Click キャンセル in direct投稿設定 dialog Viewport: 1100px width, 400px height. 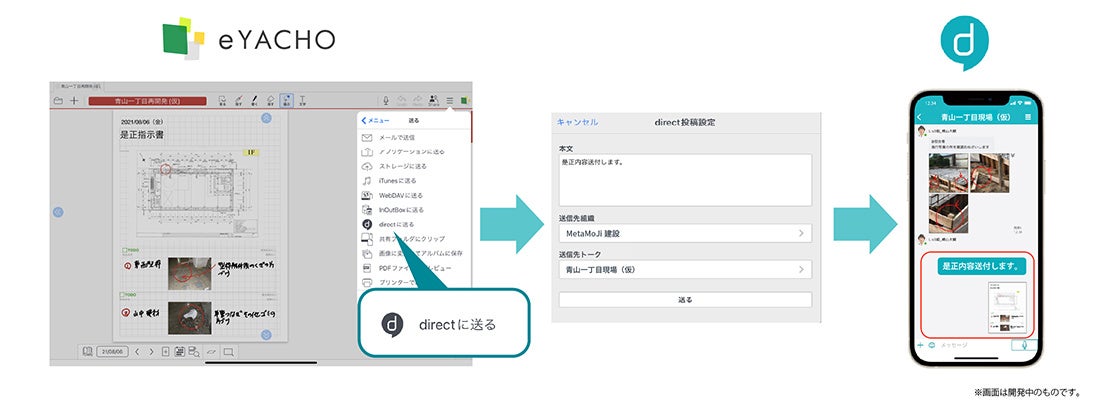(577, 122)
